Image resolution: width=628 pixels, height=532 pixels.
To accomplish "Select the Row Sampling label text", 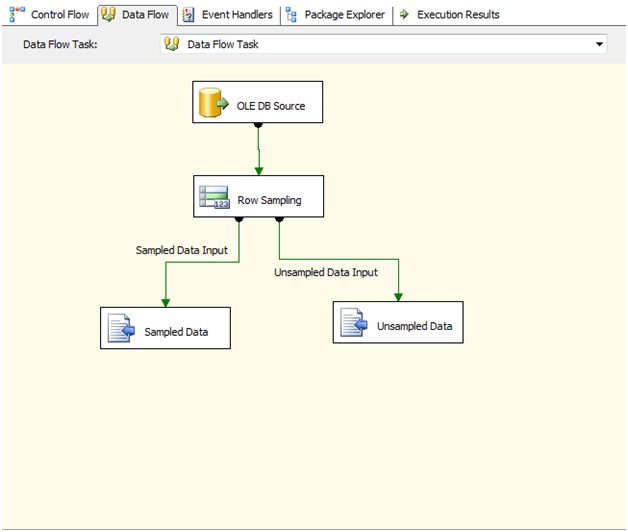I will tap(269, 200).
